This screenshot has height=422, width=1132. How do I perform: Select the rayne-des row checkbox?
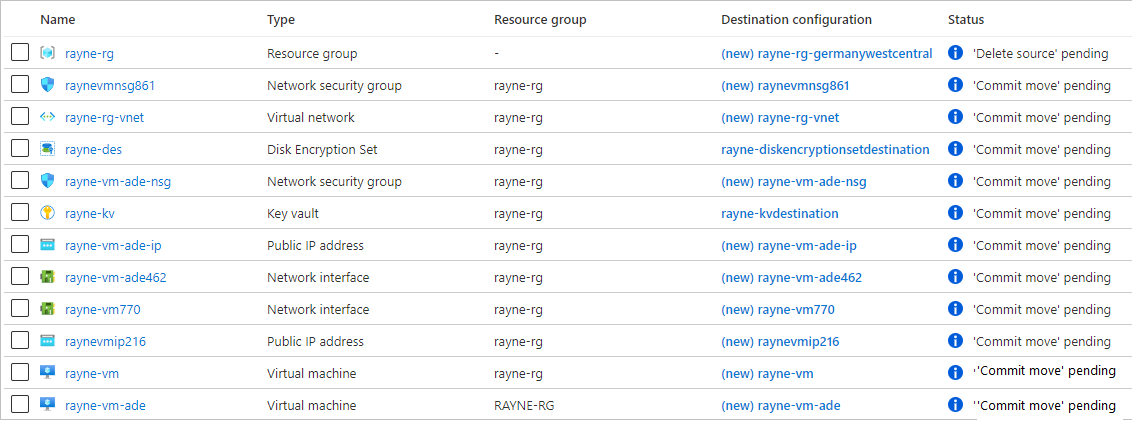20,149
